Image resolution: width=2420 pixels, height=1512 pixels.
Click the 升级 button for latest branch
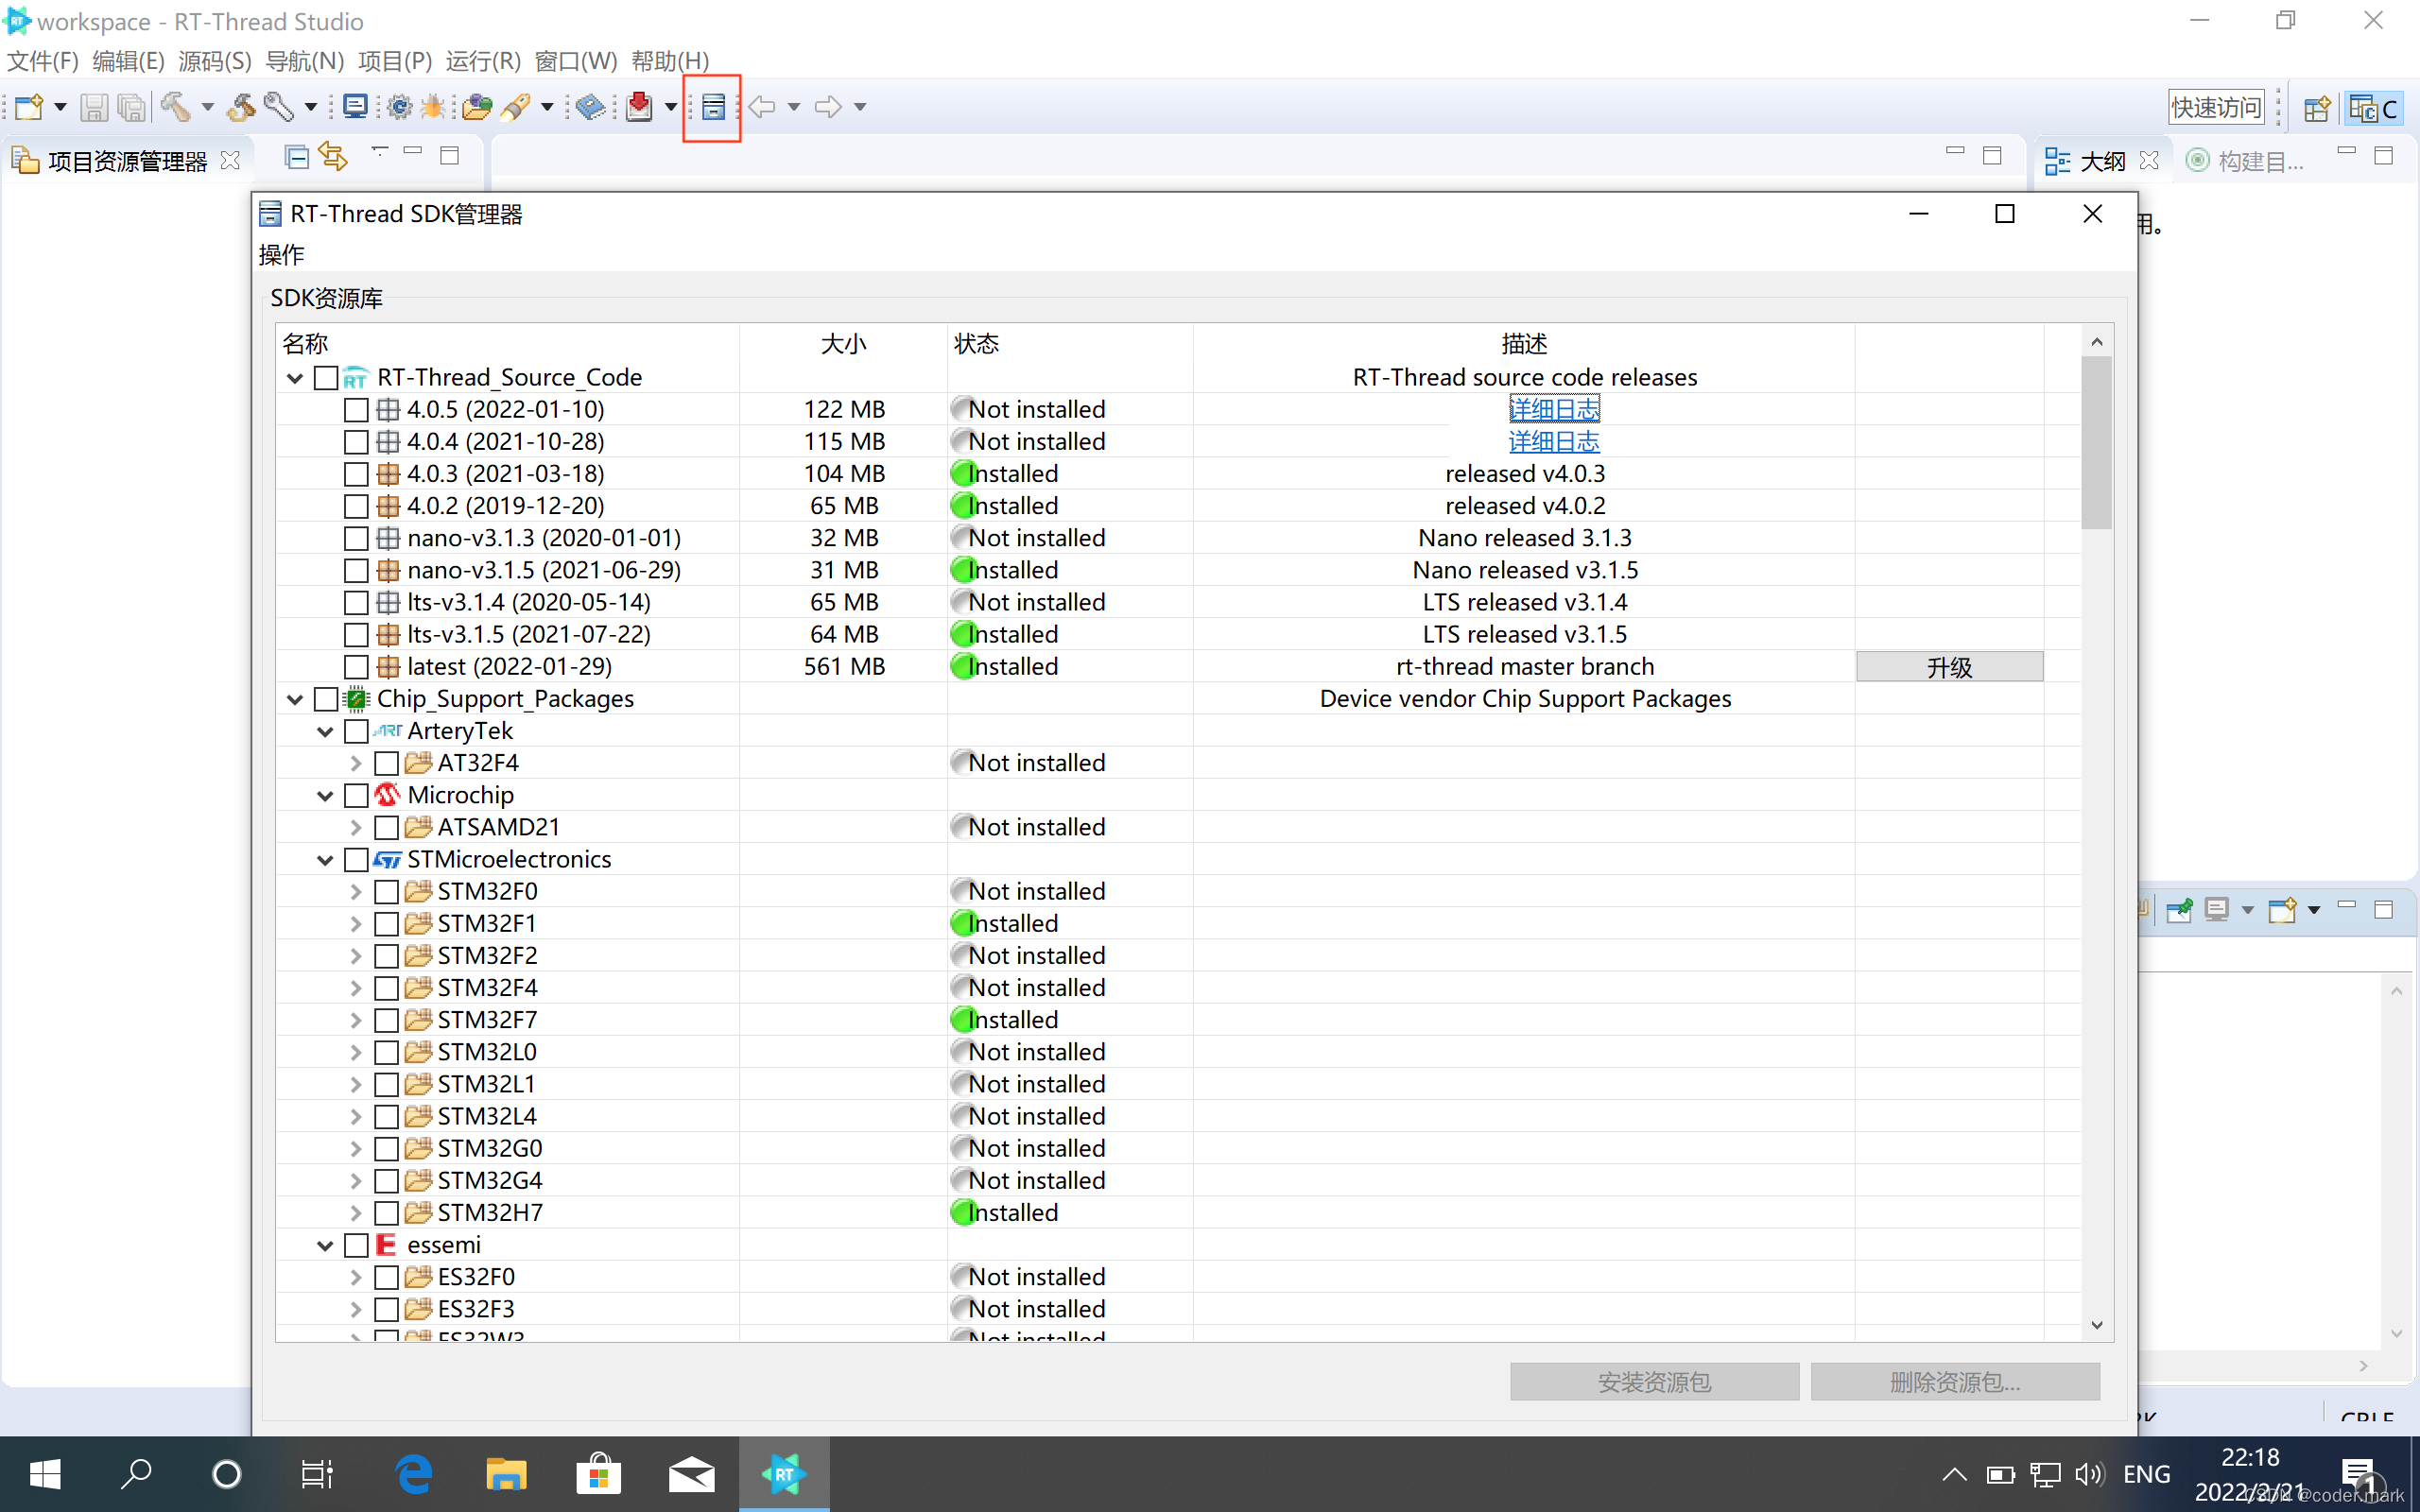(1948, 667)
